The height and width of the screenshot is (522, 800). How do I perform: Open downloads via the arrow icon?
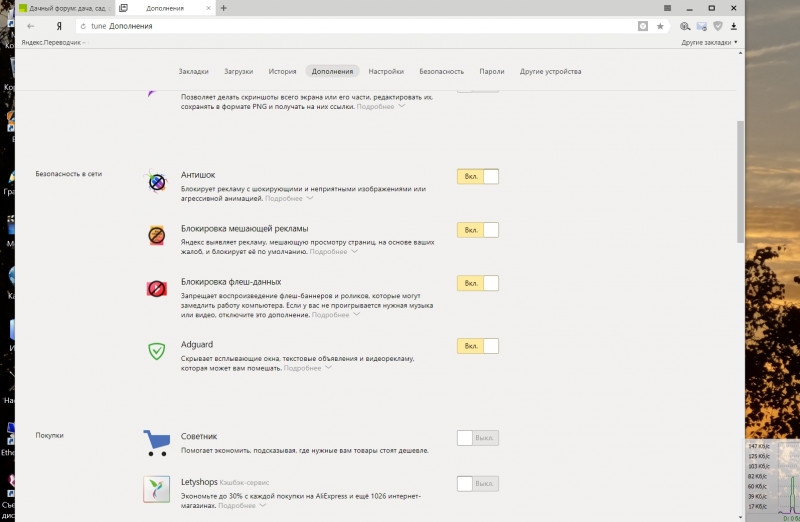(x=734, y=26)
